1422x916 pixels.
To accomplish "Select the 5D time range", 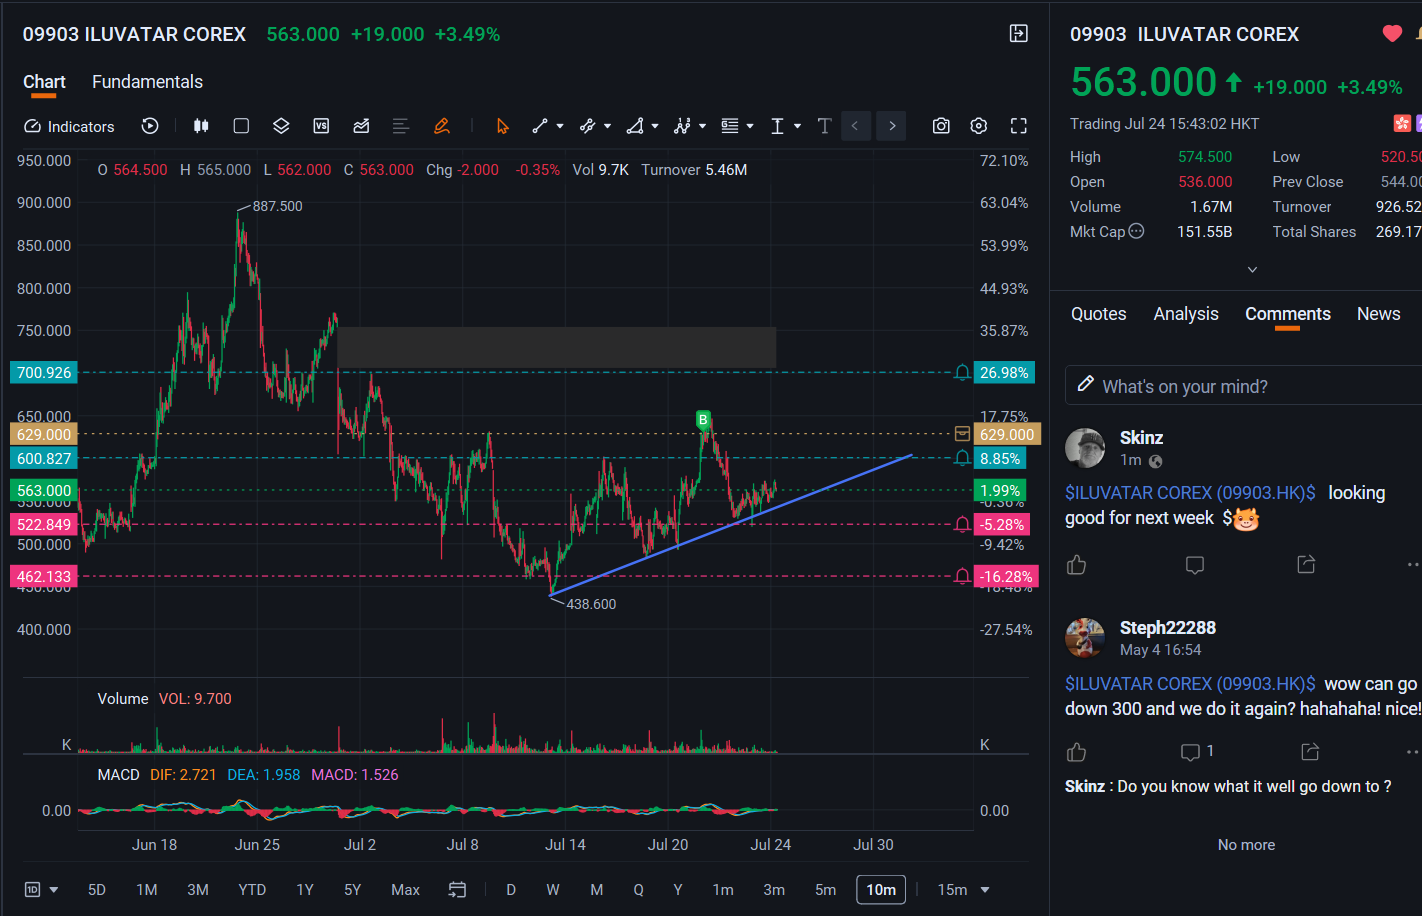I will 97,890.
